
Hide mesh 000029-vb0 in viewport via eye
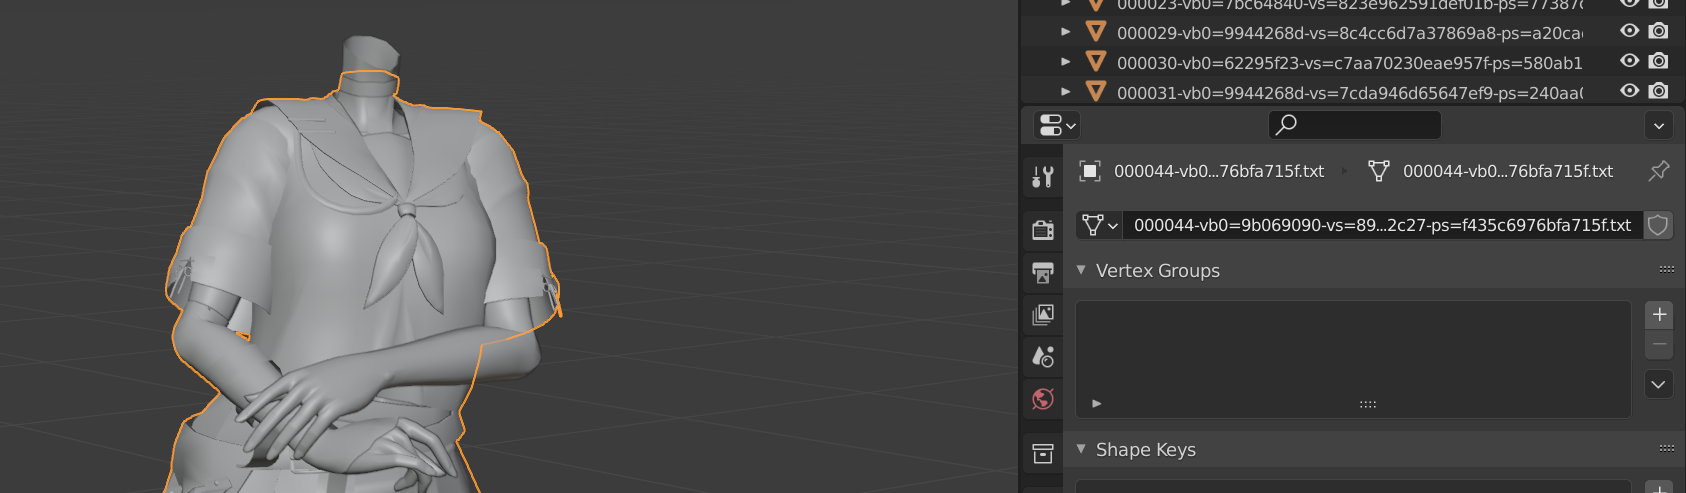(1629, 31)
